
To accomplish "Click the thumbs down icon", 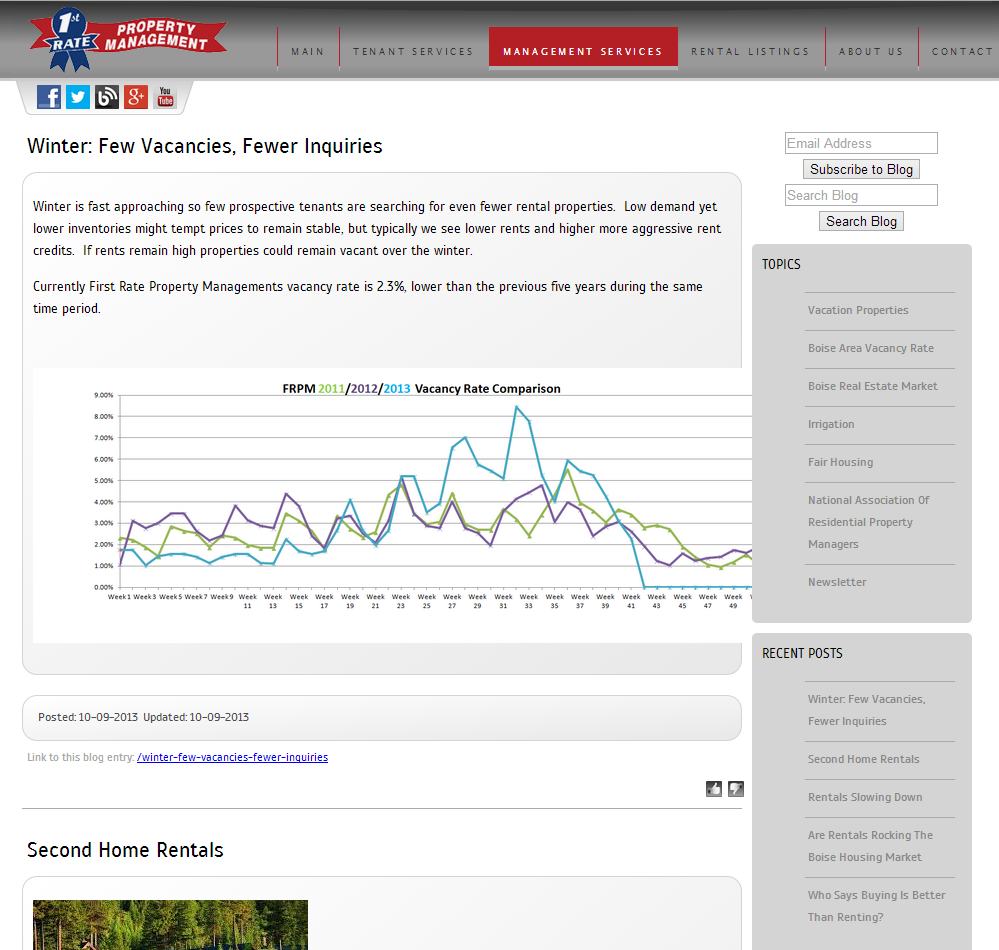I will [736, 789].
